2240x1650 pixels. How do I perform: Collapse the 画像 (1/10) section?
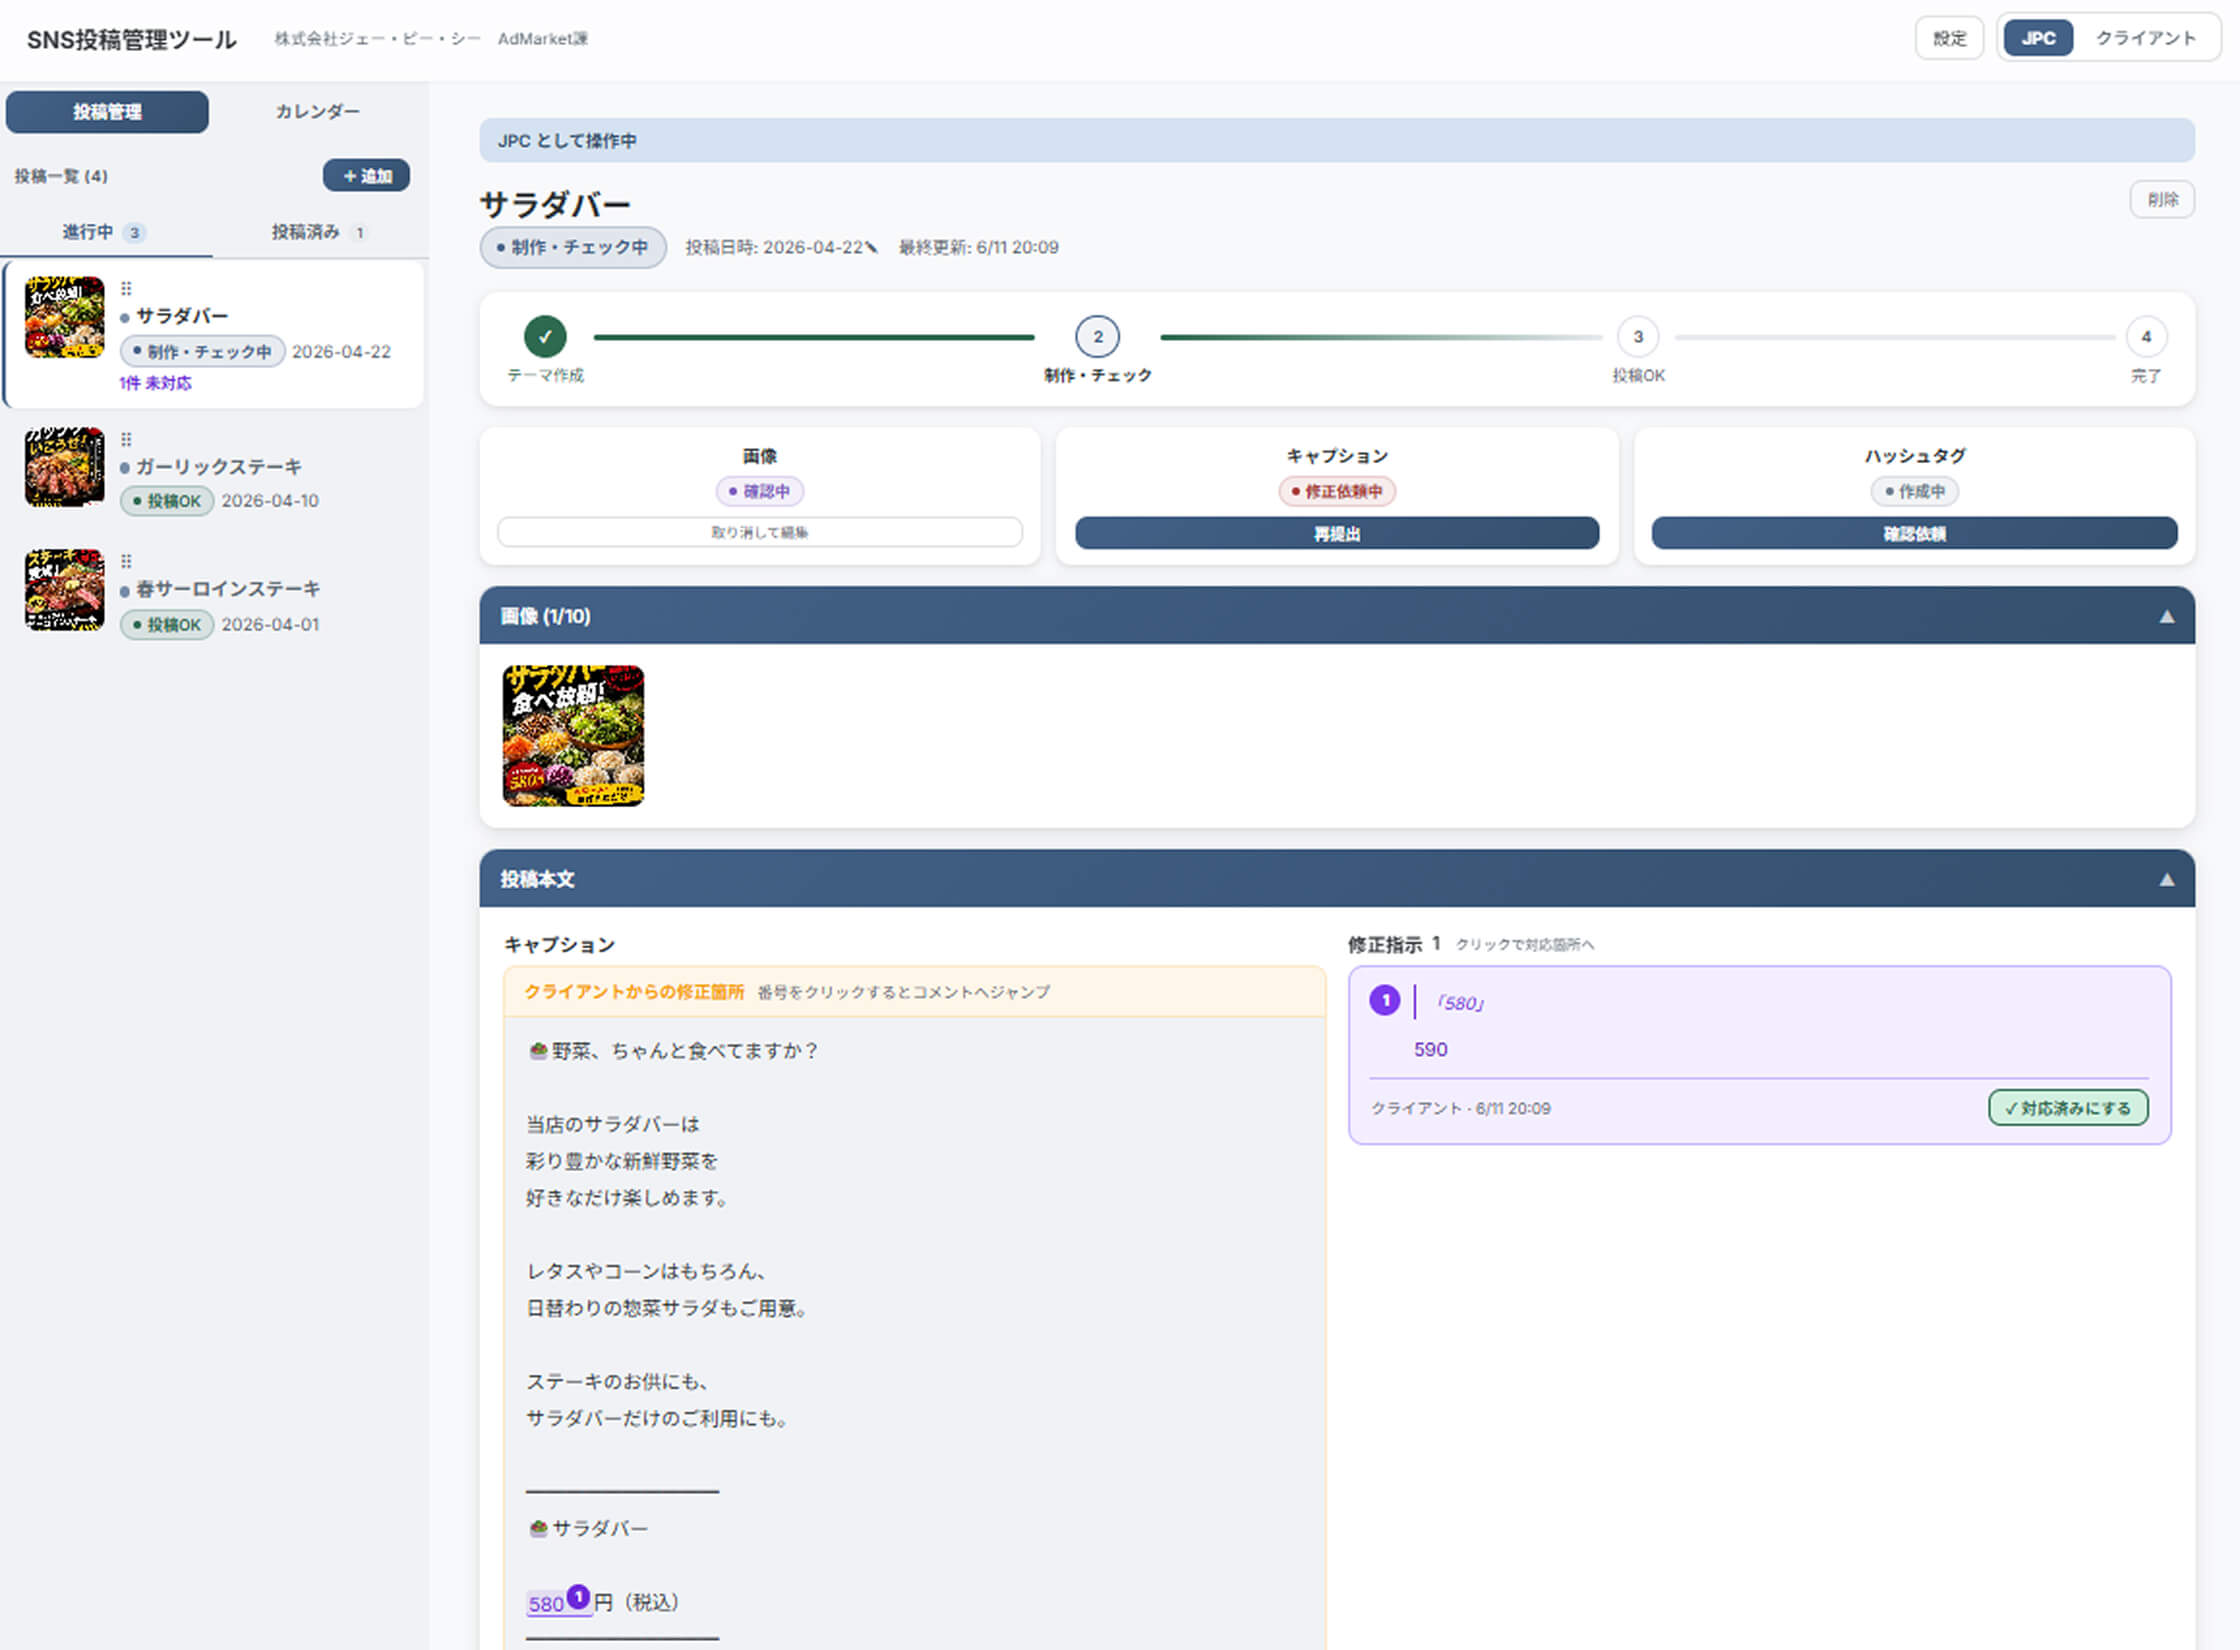(x=2166, y=616)
